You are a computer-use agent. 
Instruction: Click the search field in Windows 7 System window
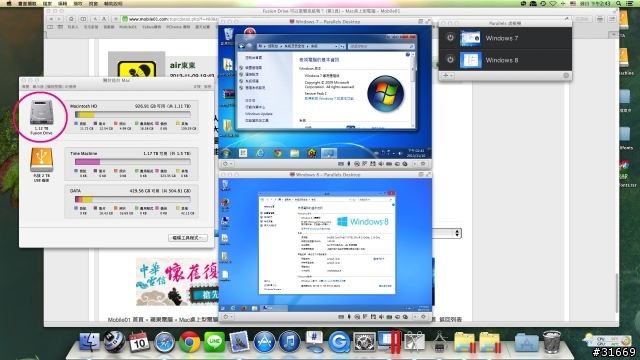point(382,46)
